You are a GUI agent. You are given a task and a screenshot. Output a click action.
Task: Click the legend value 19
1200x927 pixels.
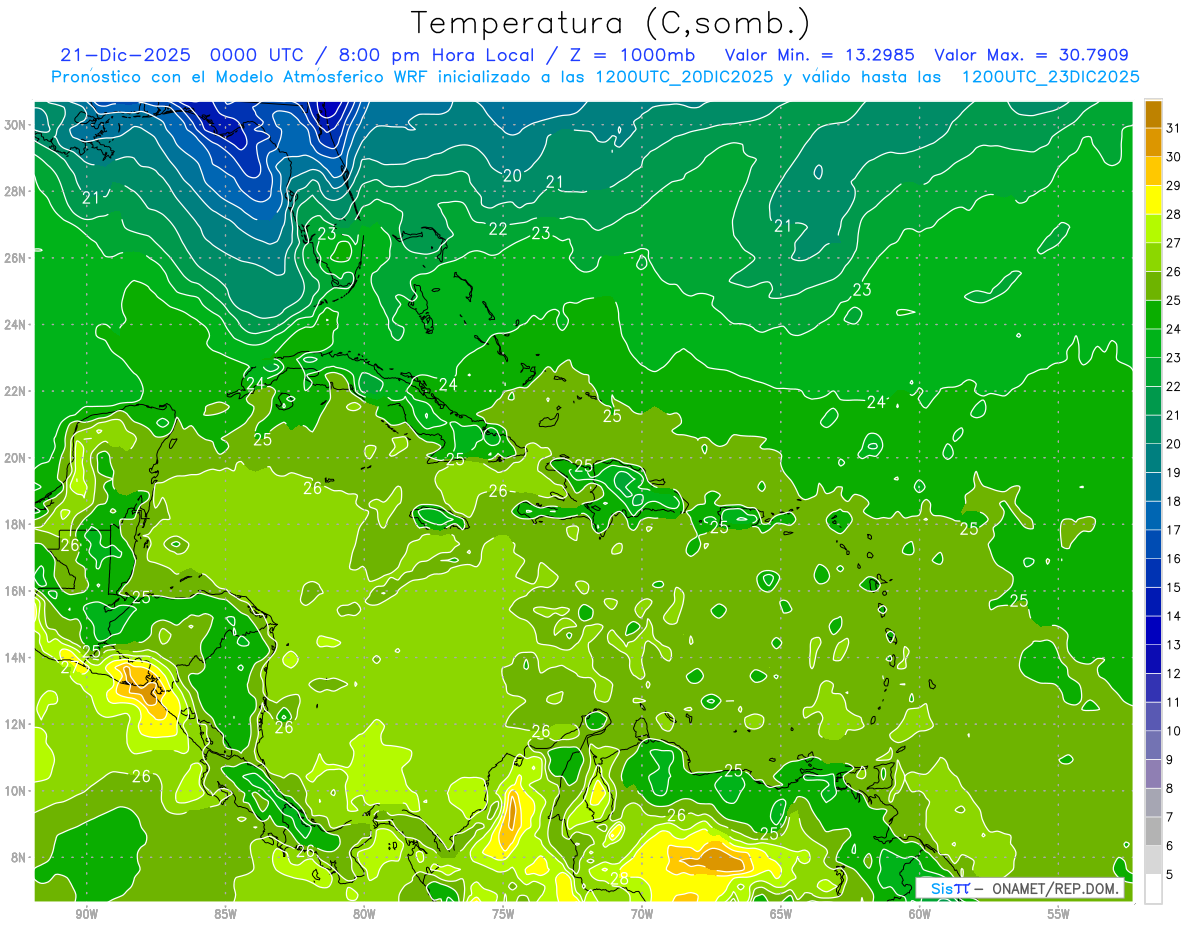coord(1174,472)
